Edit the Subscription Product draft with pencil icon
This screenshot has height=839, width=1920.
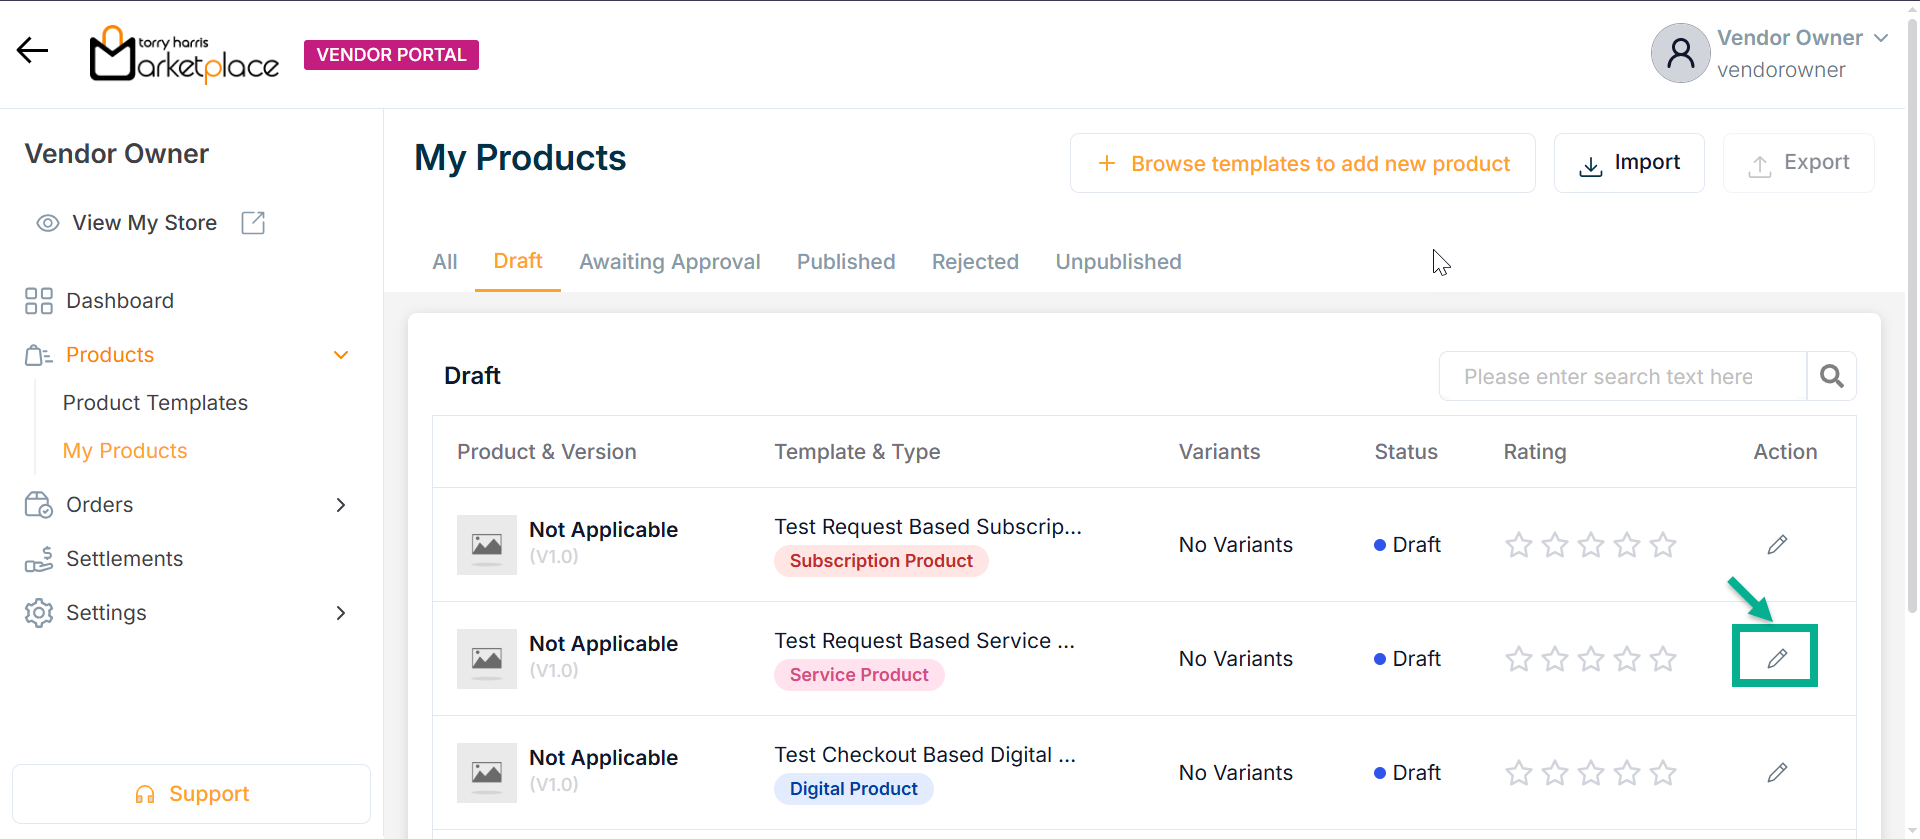pos(1776,545)
